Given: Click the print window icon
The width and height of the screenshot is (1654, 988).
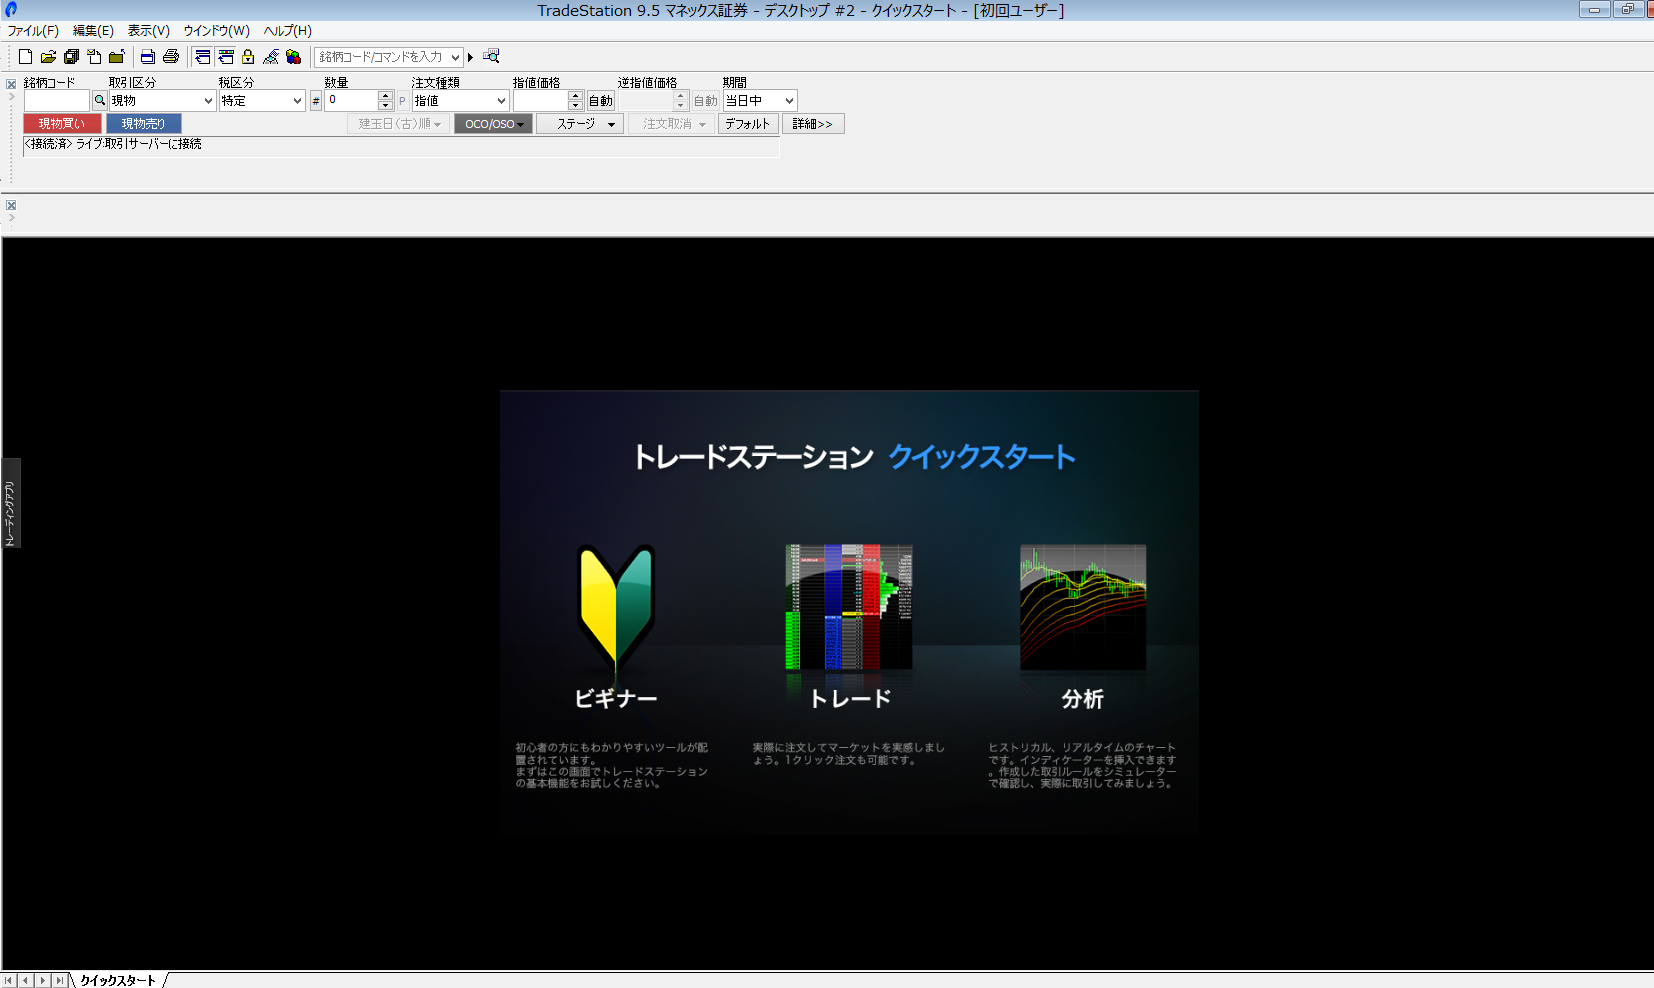Looking at the screenshot, I should [148, 57].
